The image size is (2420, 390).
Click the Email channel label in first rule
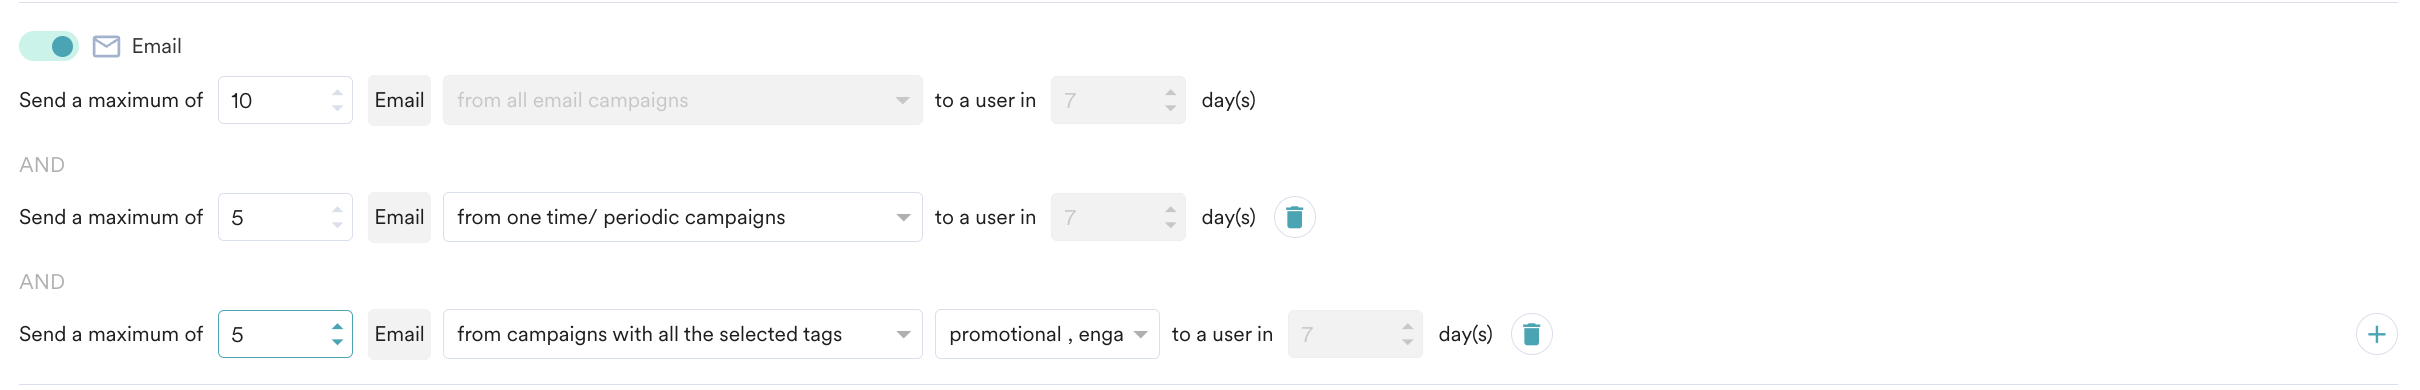point(399,100)
